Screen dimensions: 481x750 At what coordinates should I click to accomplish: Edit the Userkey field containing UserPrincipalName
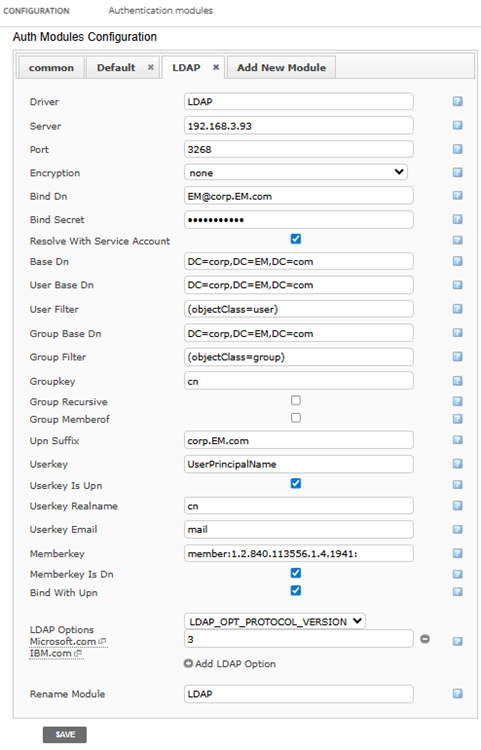coord(299,464)
